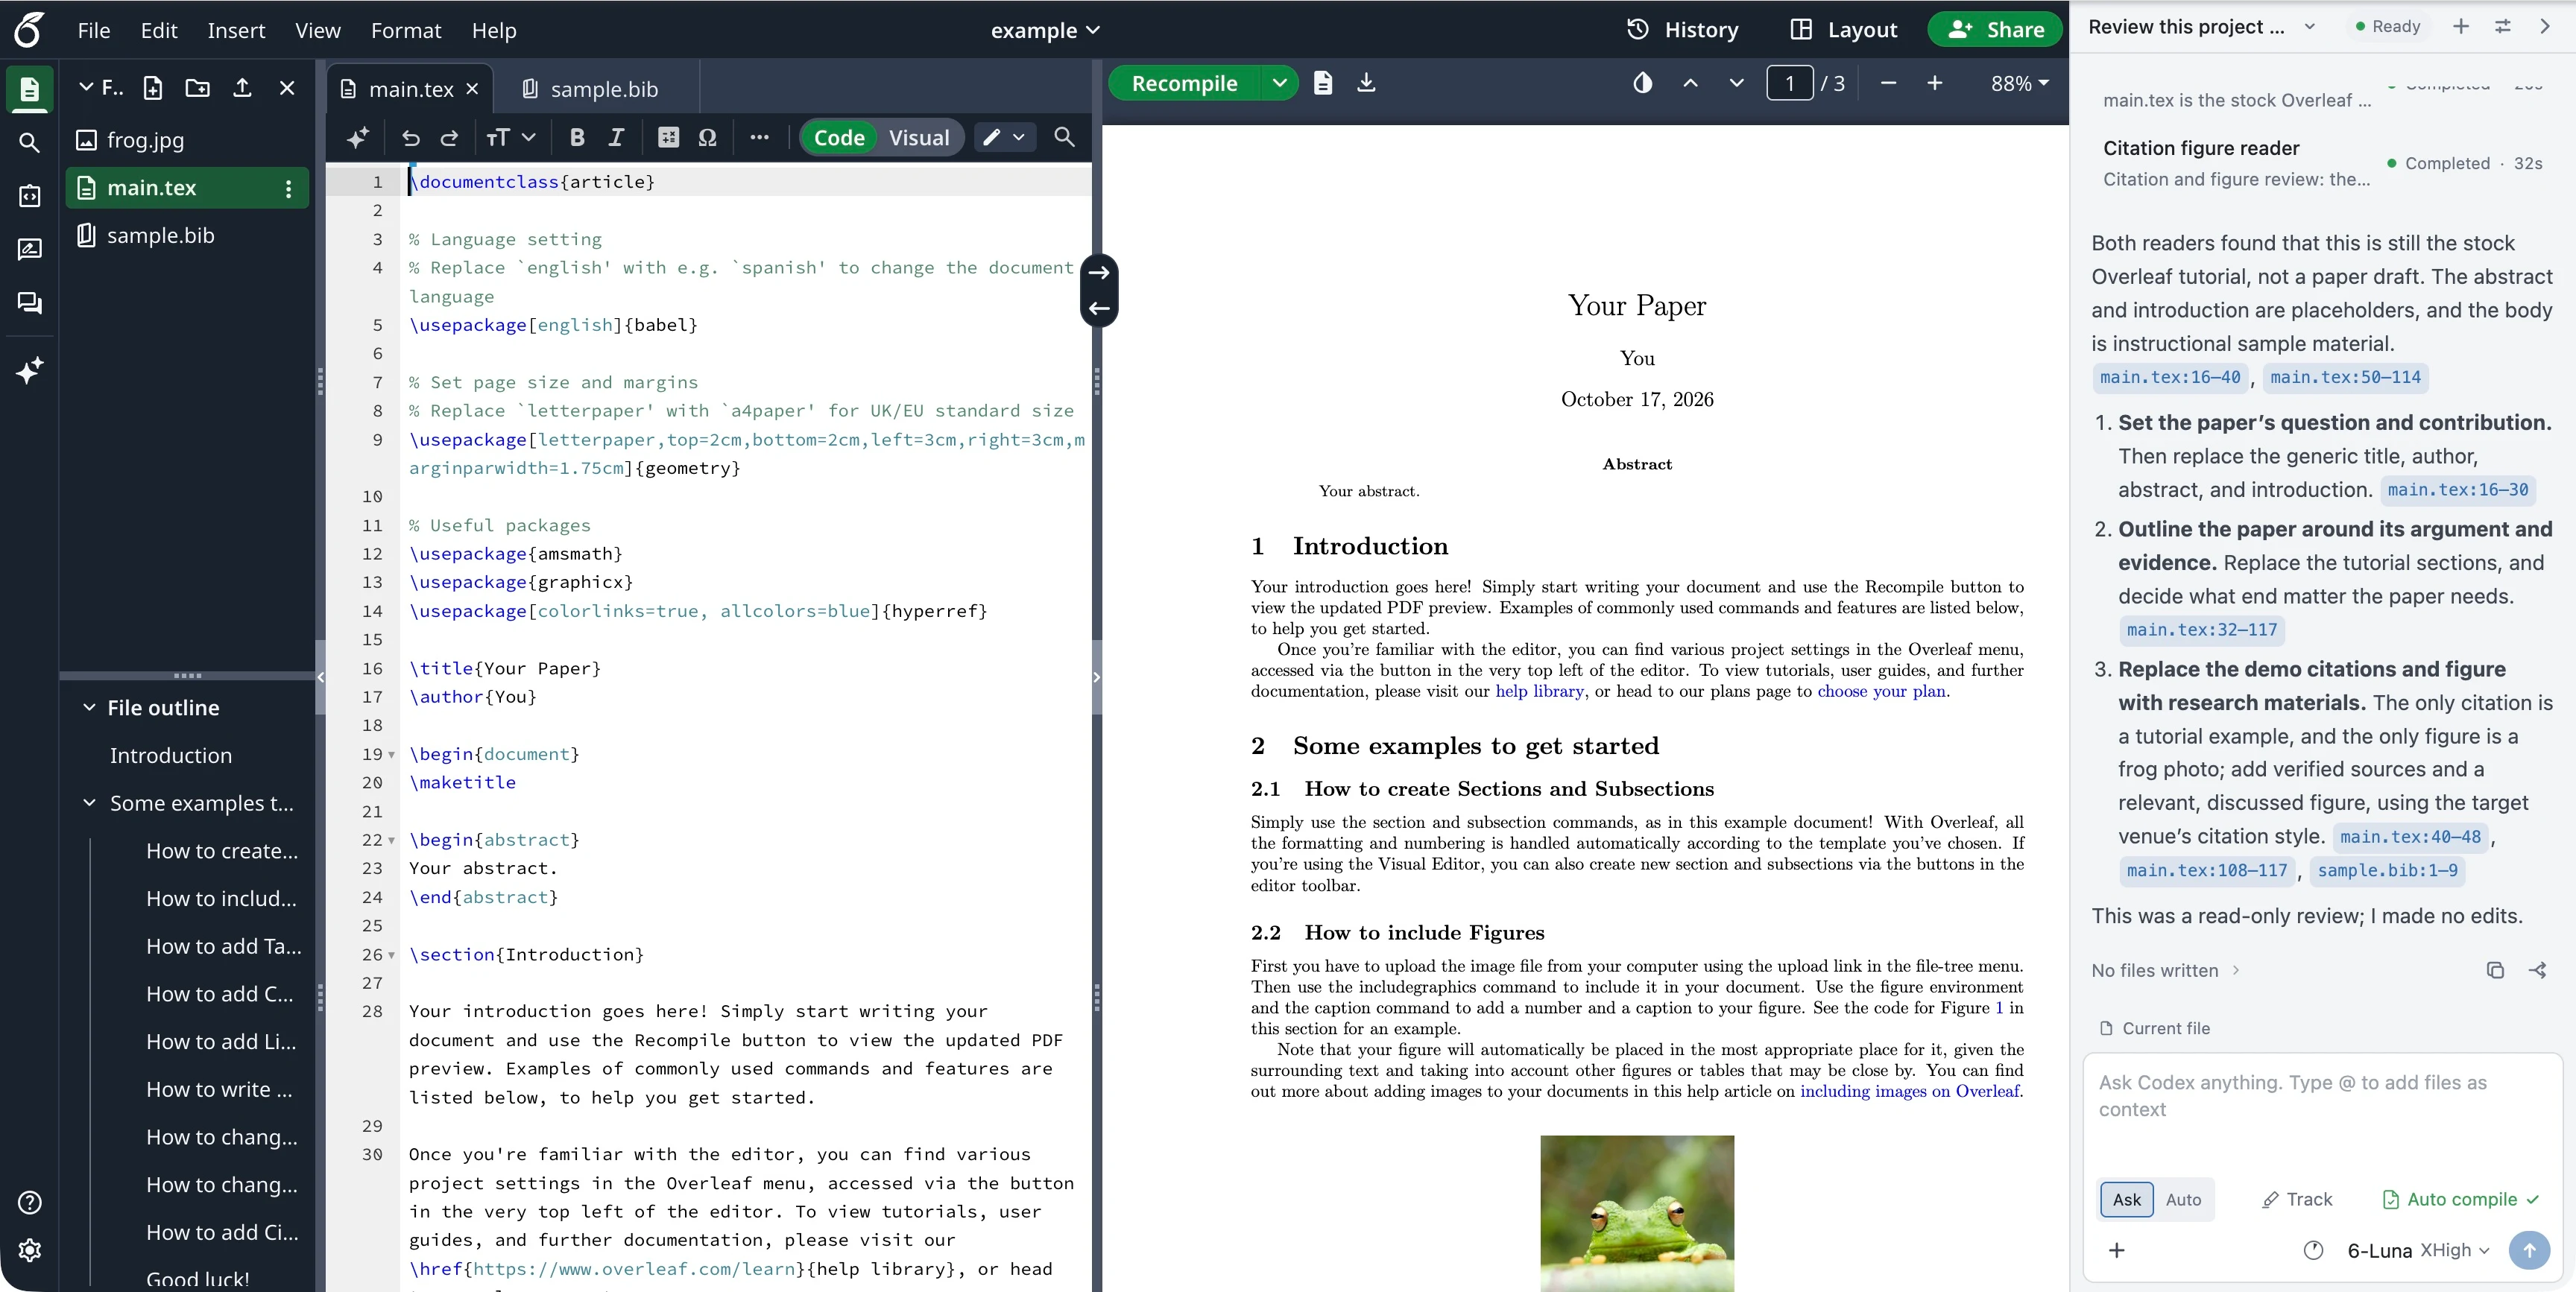The width and height of the screenshot is (2576, 1292).
Task: Insert symbol with the Omega icon
Action: coord(707,138)
